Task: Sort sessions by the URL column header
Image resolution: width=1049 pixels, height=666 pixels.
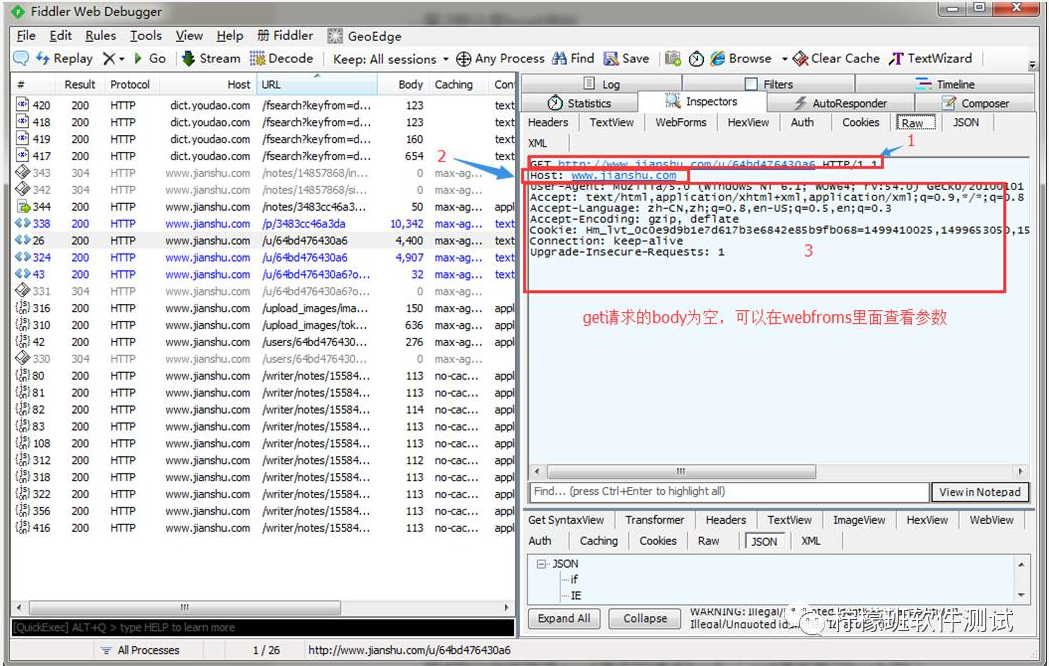Action: pos(317,85)
